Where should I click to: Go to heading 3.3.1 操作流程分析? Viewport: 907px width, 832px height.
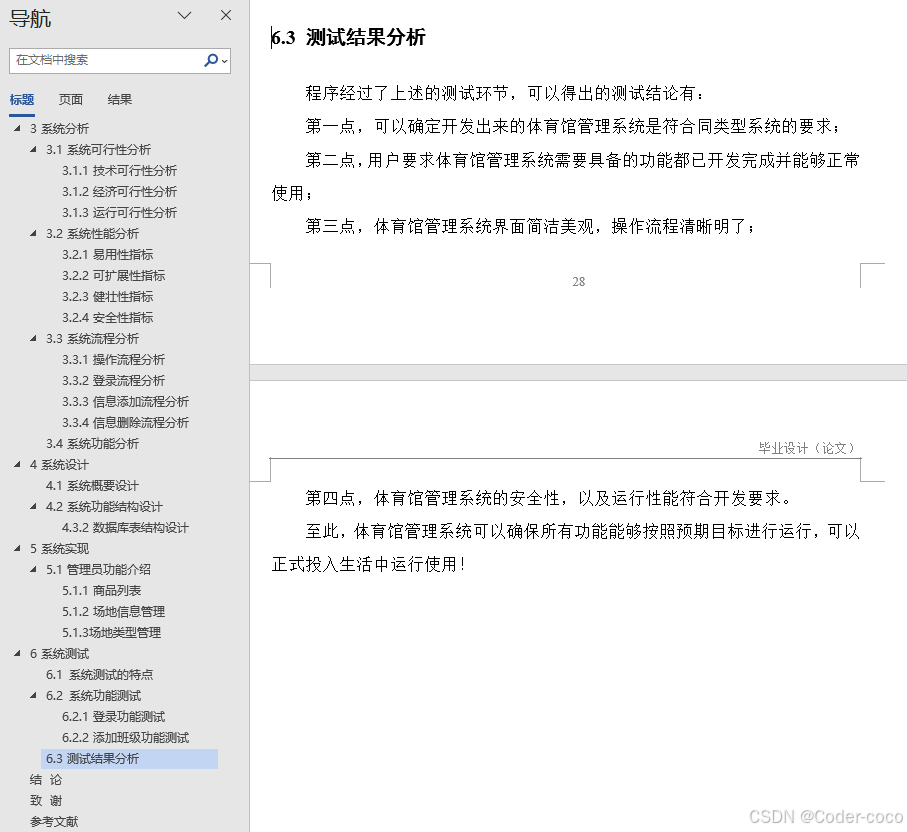click(114, 359)
